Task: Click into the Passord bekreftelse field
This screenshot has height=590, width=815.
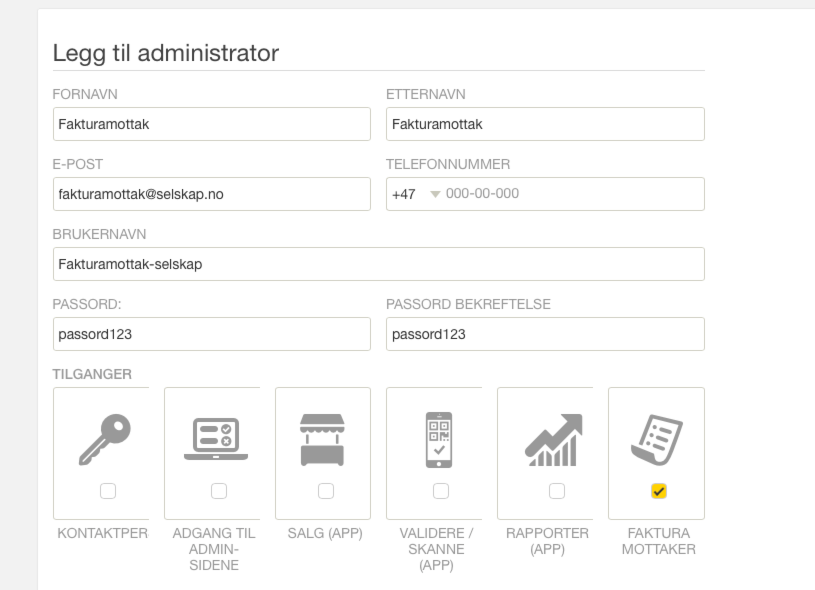Action: pos(545,334)
